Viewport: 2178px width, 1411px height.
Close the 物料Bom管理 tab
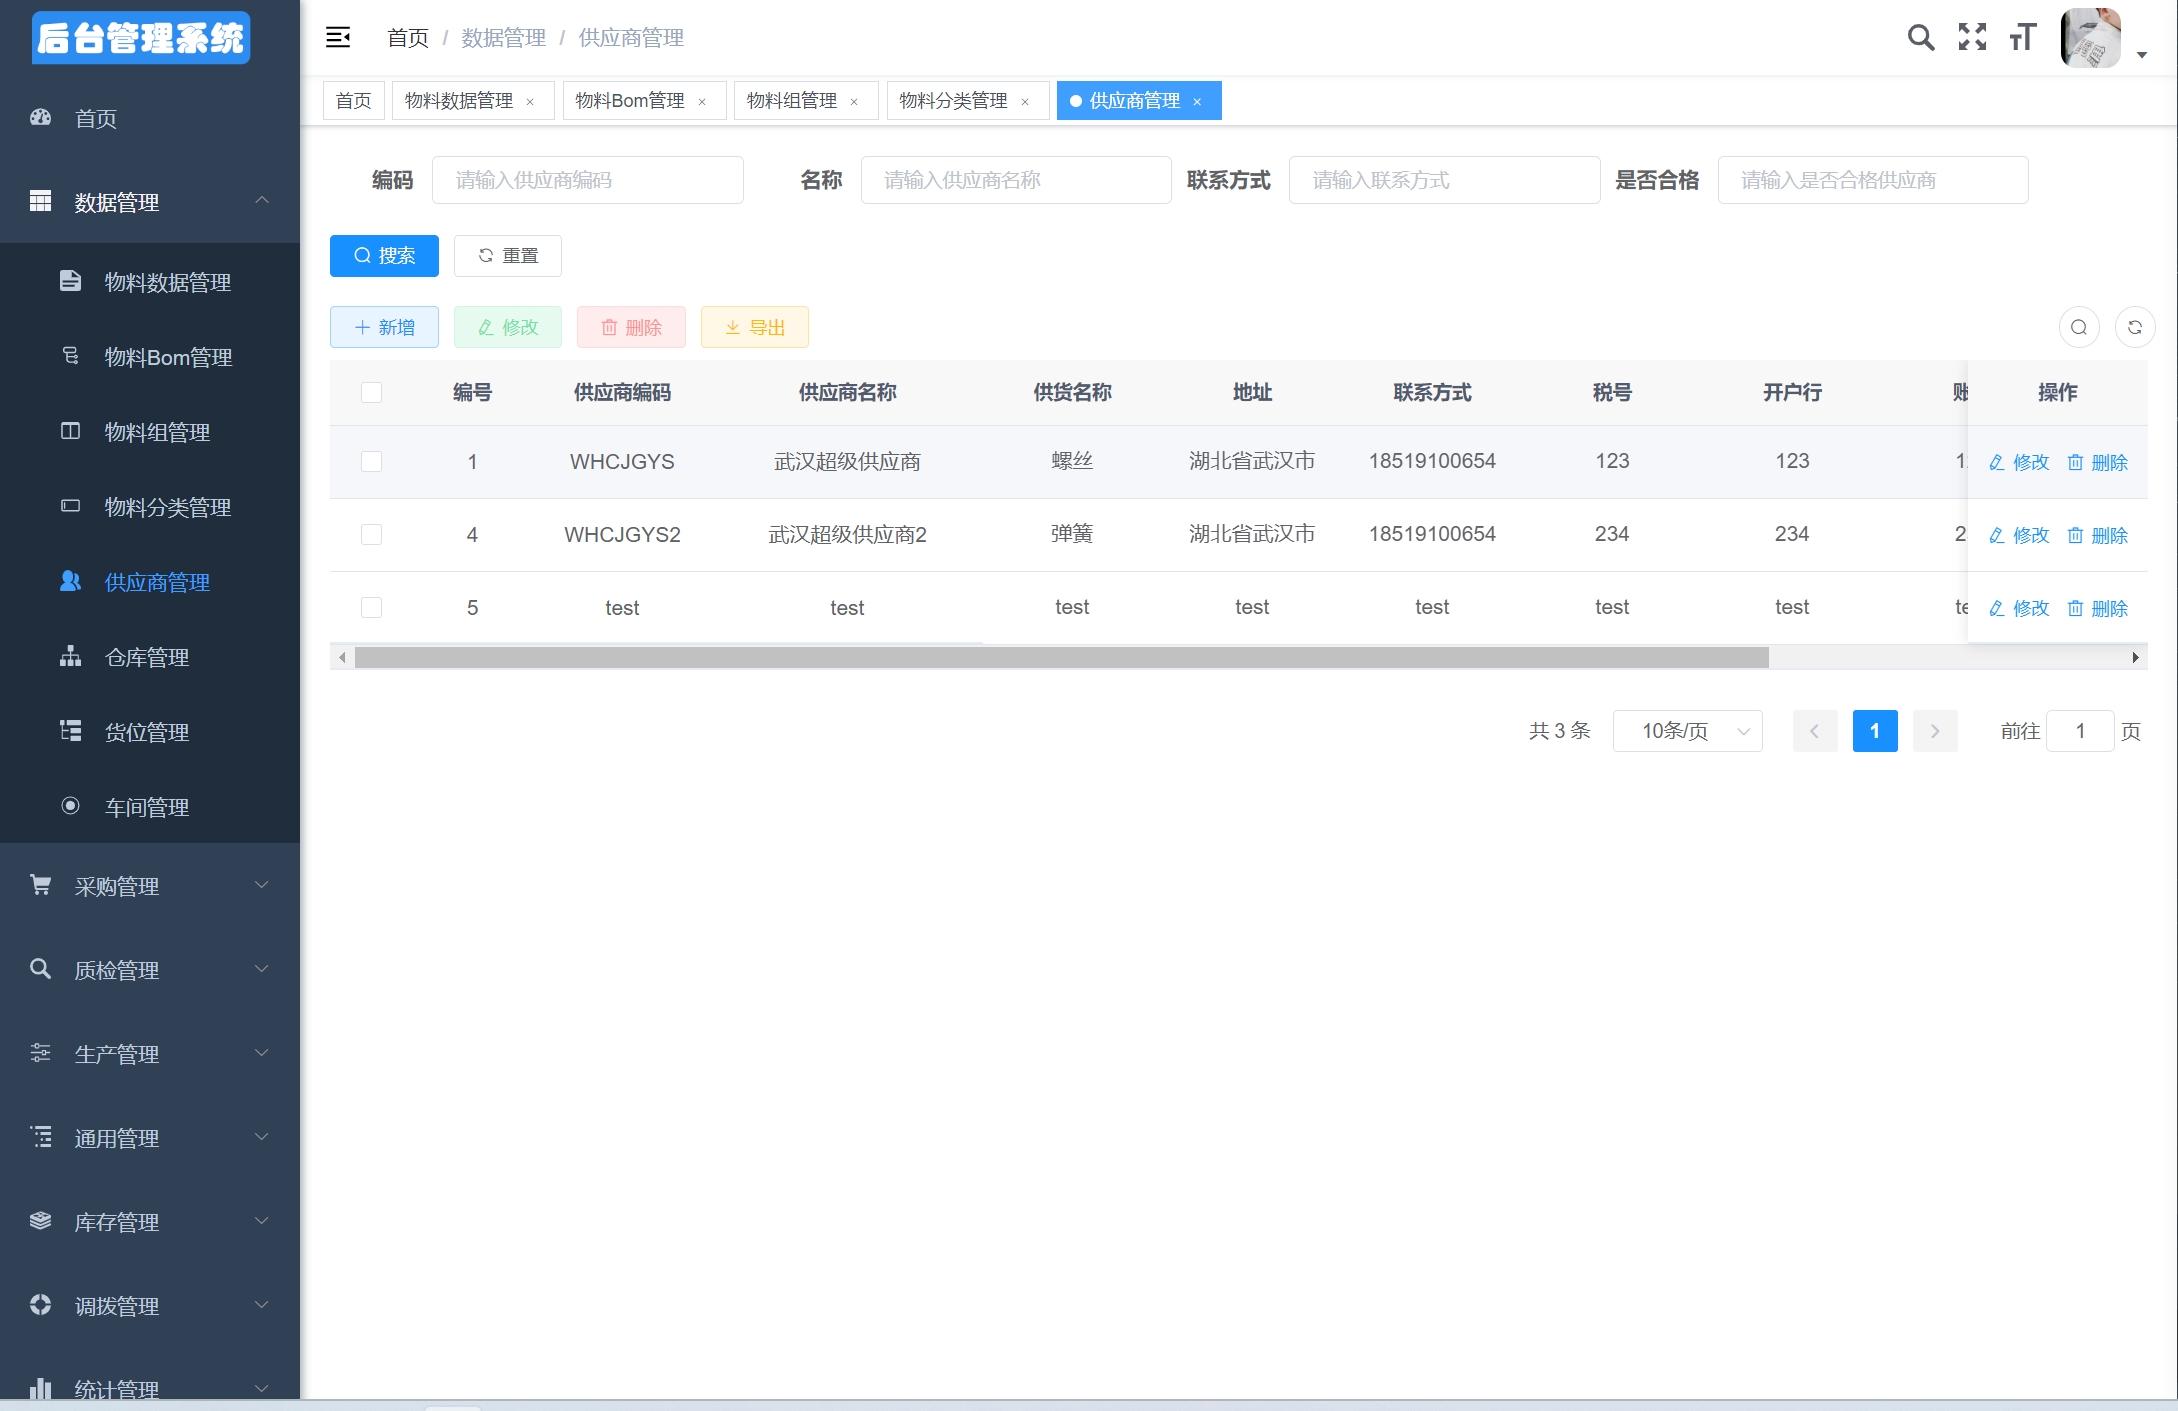[x=702, y=102]
